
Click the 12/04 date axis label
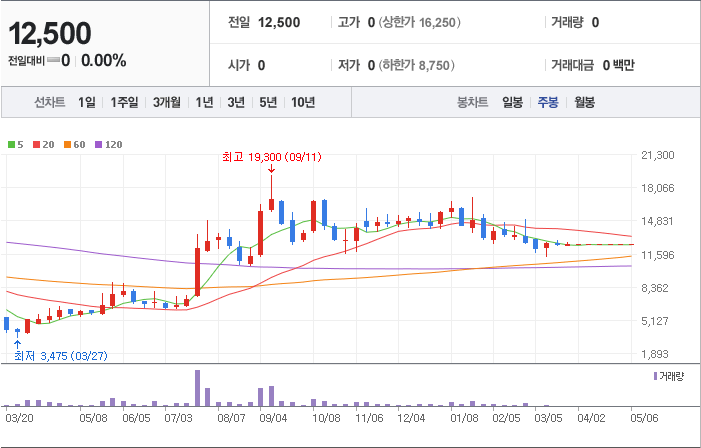pos(411,418)
